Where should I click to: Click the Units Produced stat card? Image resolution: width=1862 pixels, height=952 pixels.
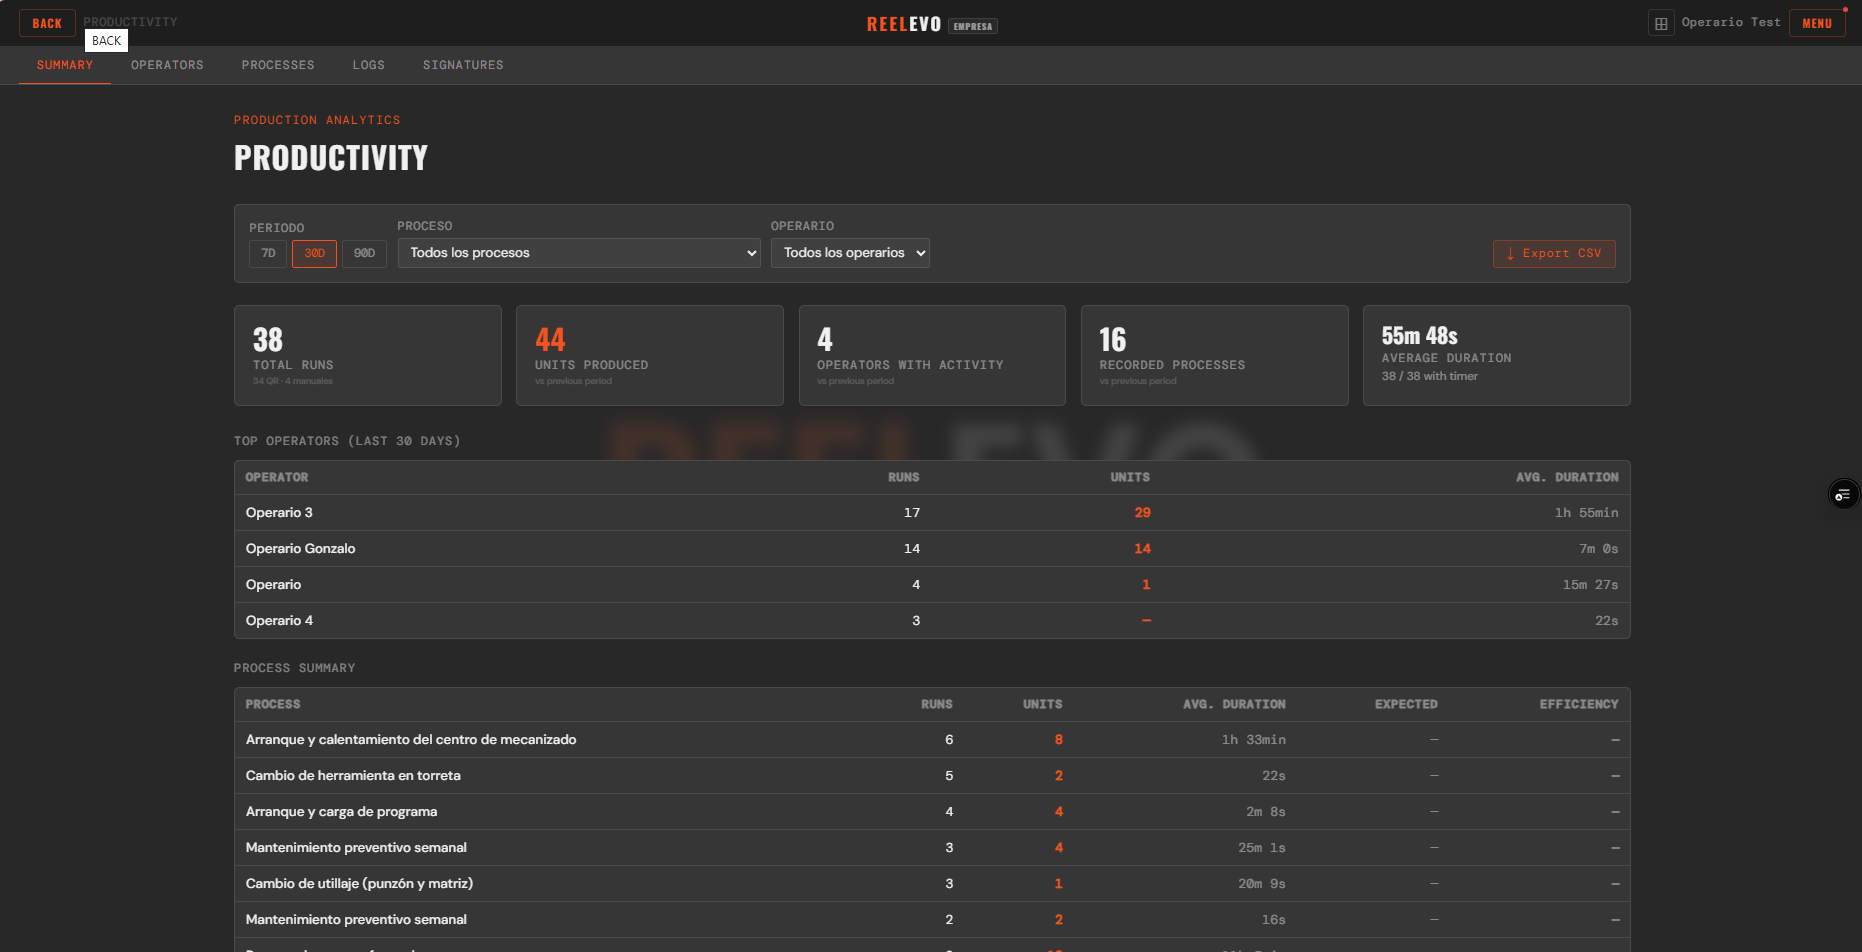point(649,355)
